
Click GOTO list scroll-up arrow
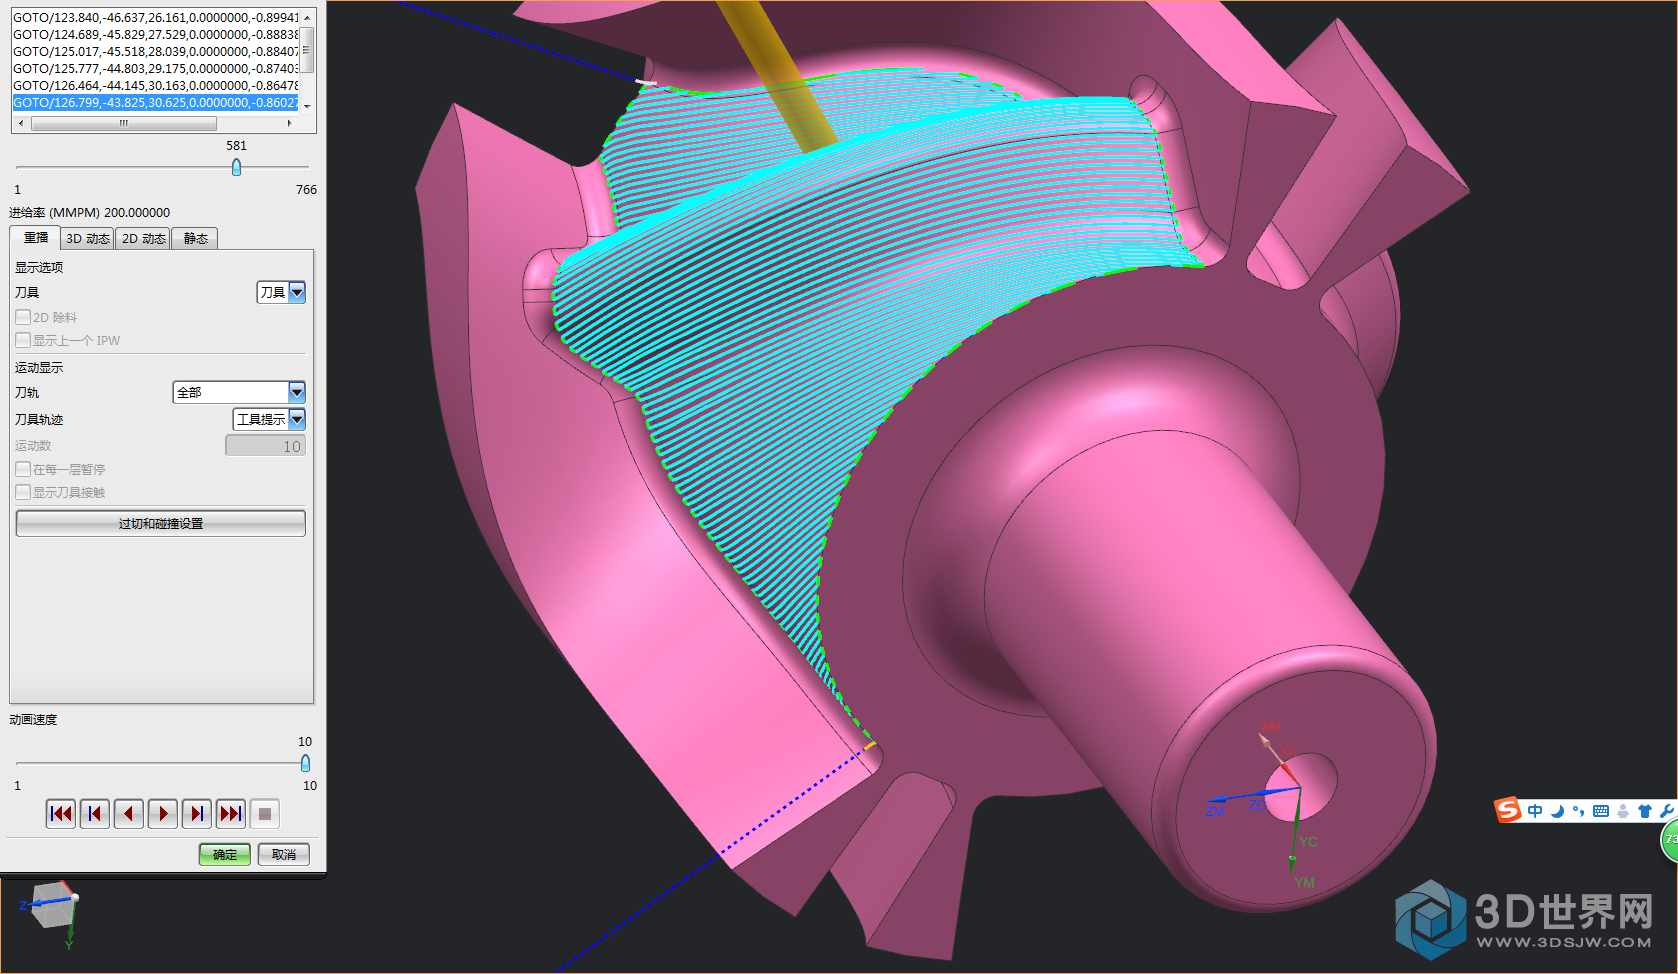pos(308,18)
